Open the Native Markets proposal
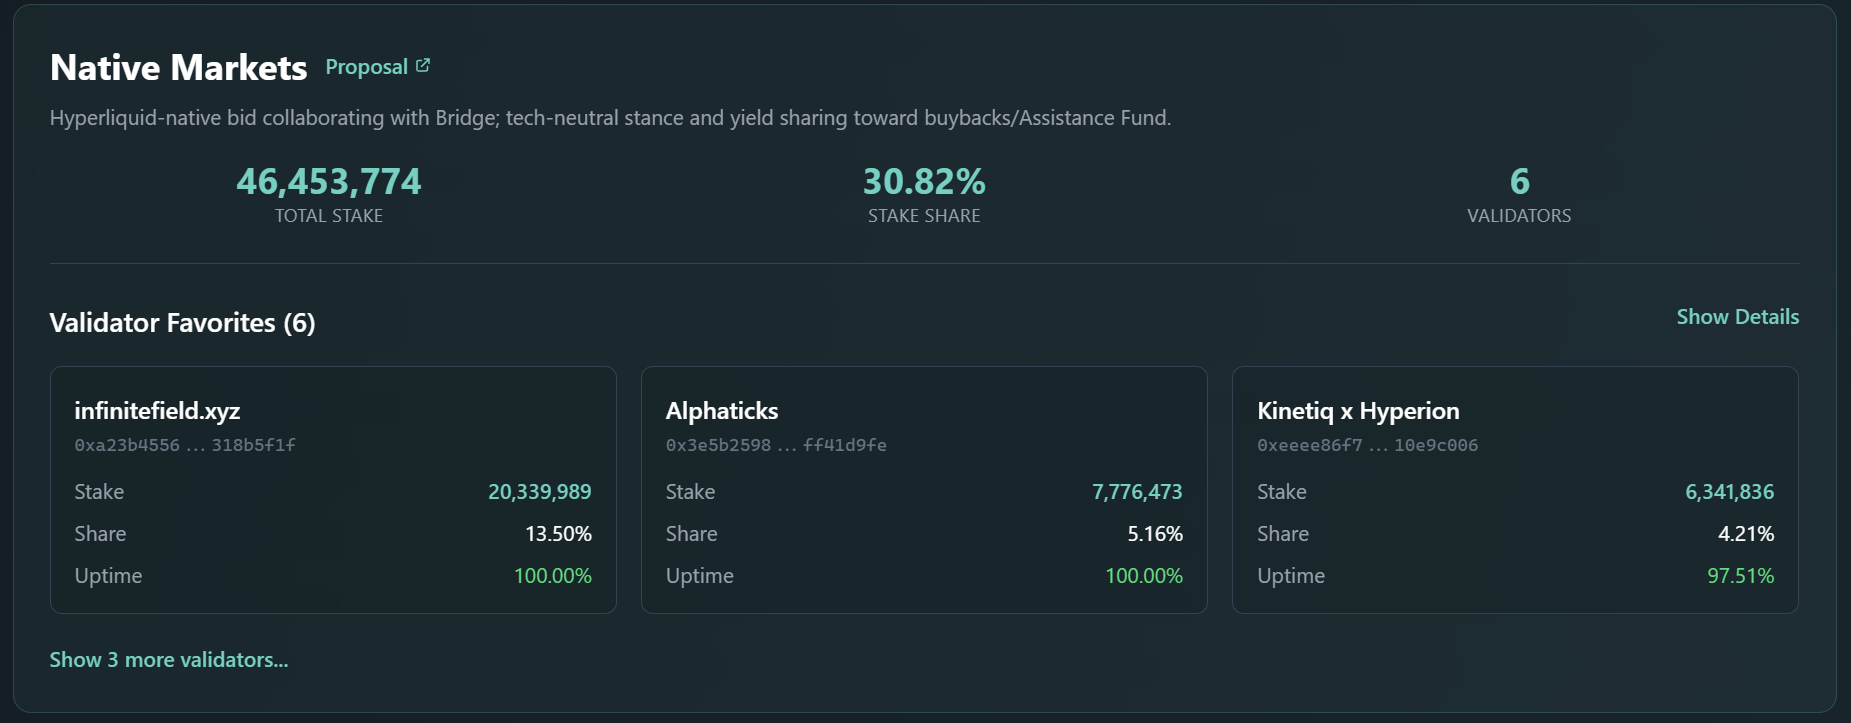1851x723 pixels. [x=365, y=66]
